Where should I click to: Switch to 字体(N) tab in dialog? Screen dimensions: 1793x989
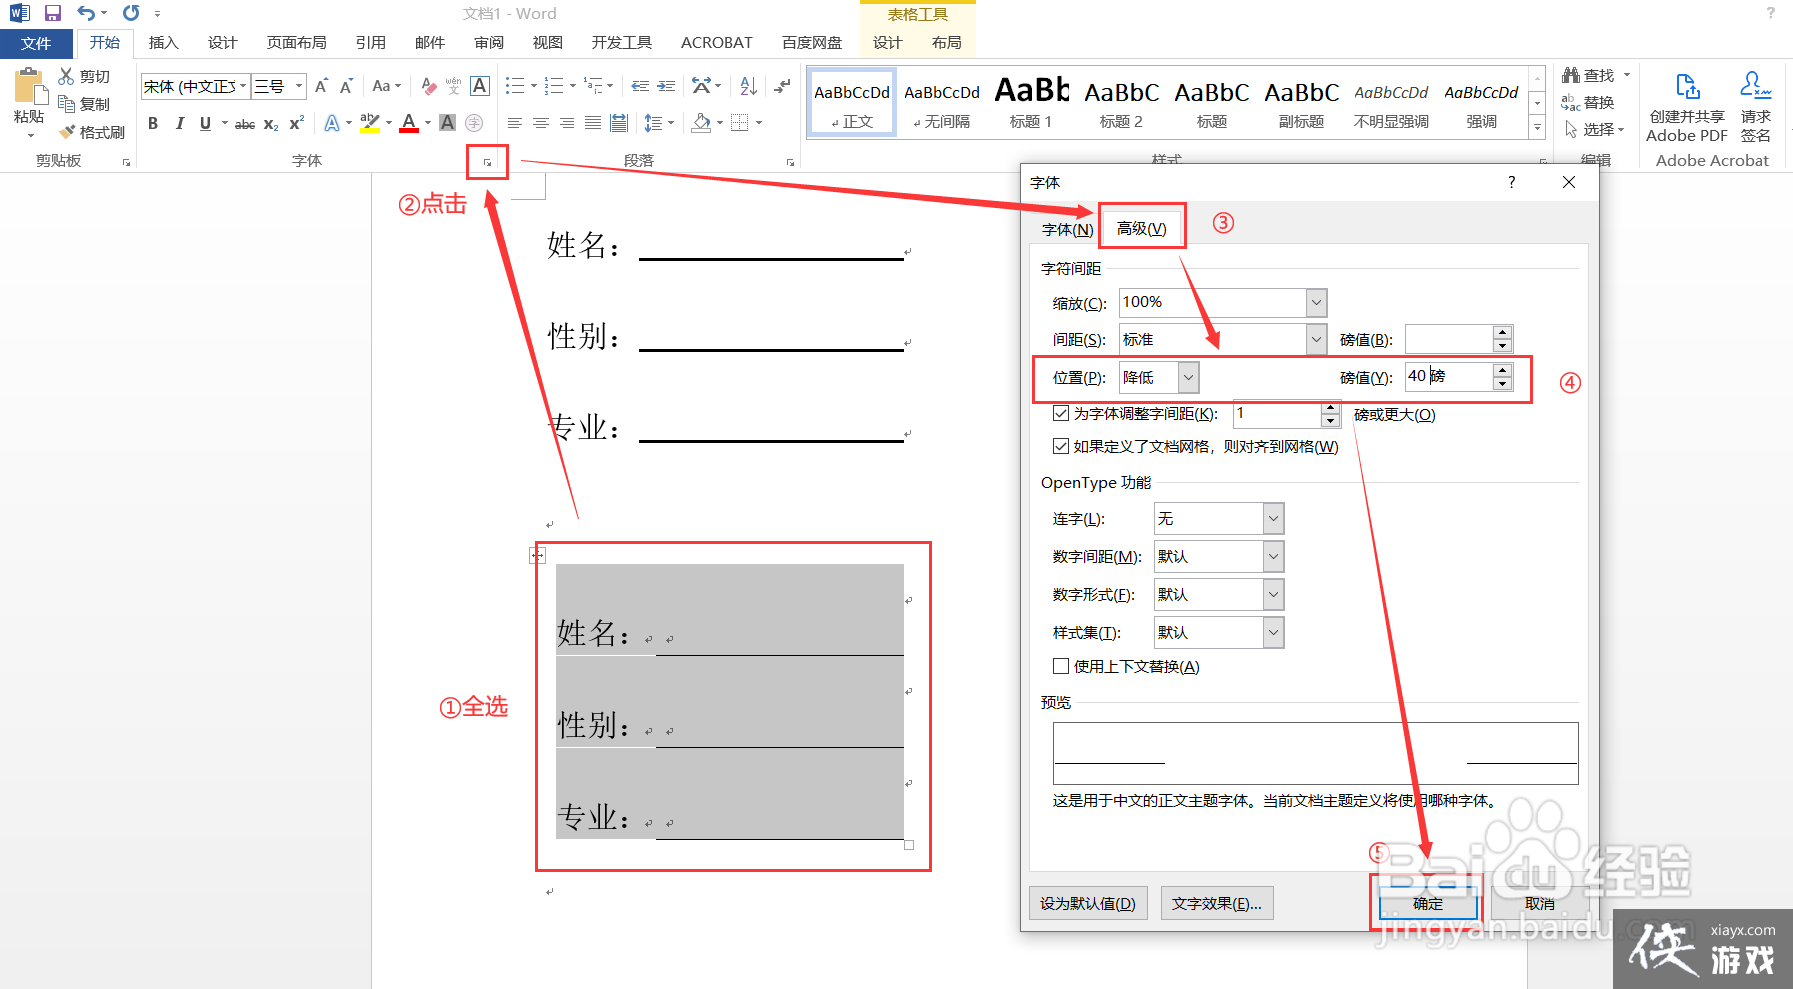(x=1067, y=230)
